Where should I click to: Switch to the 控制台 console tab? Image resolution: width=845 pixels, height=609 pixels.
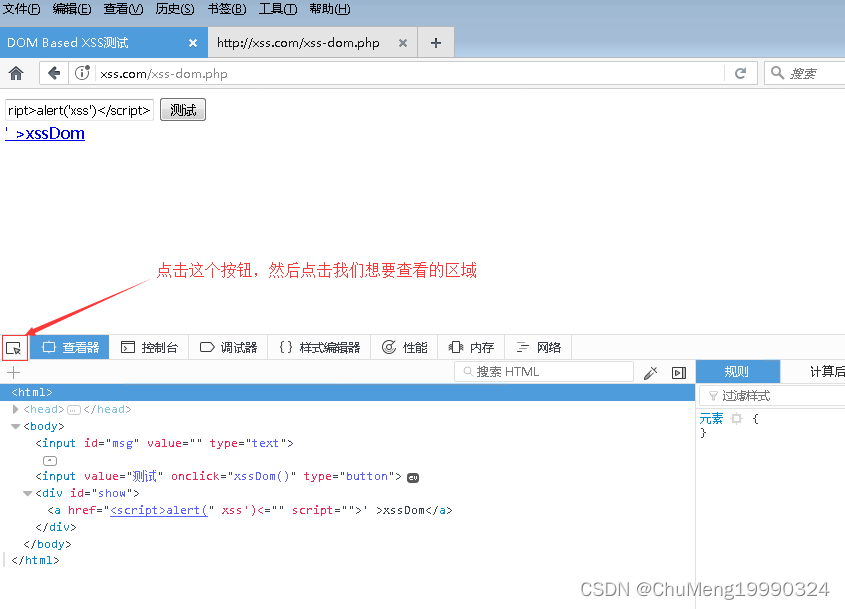149,348
